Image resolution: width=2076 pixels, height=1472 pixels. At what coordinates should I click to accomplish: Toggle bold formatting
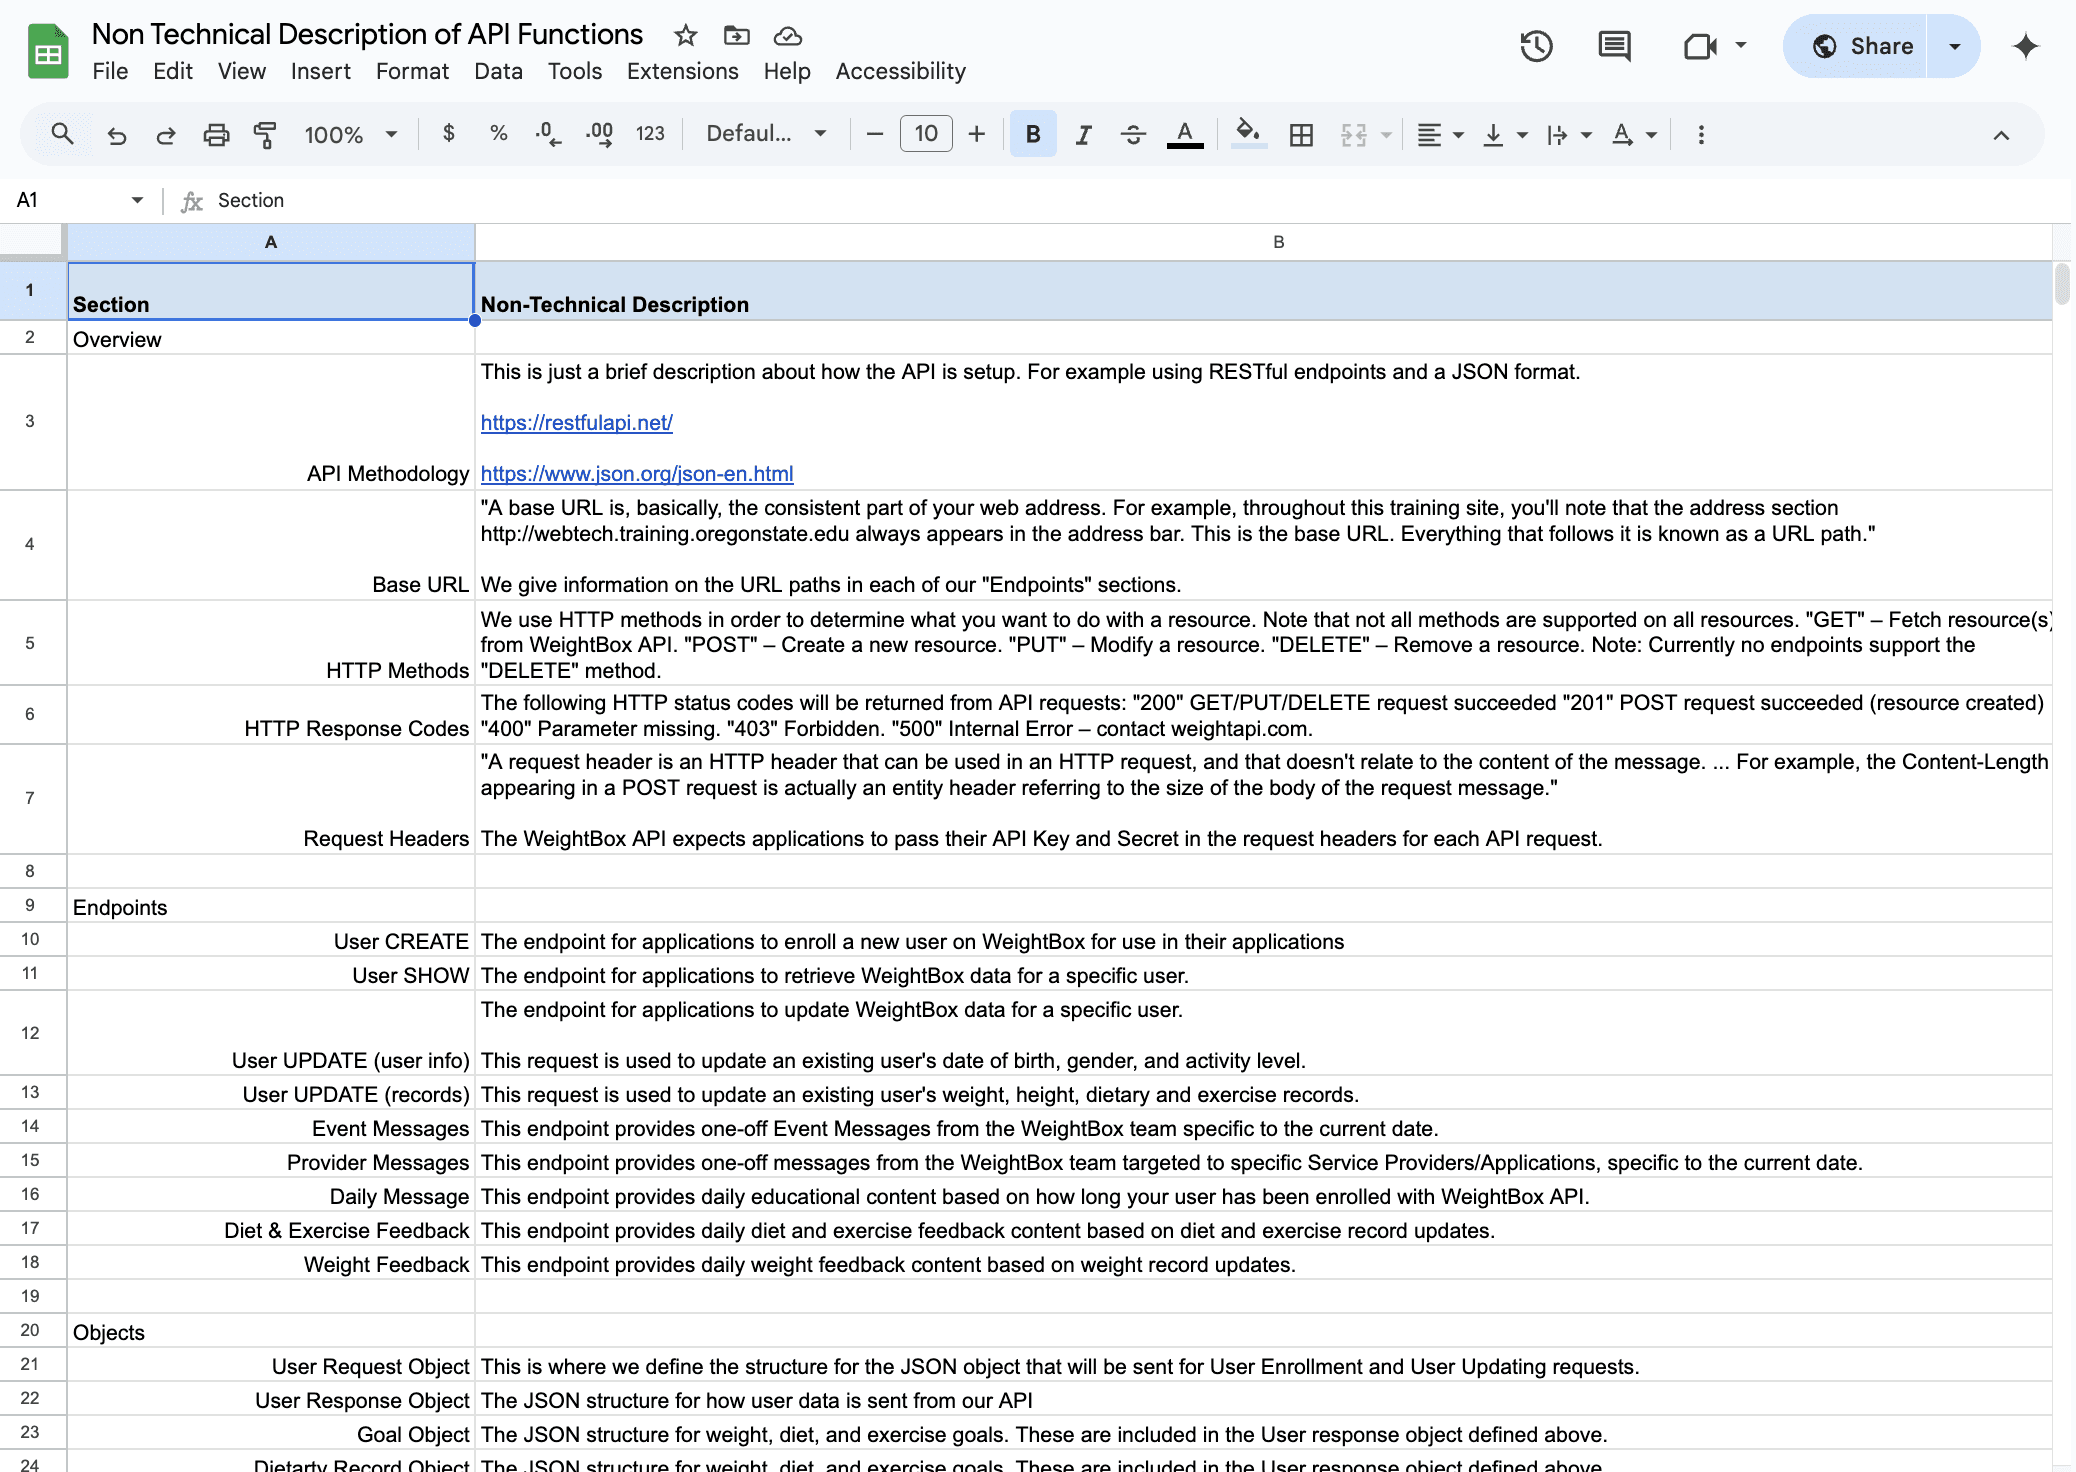1033,134
